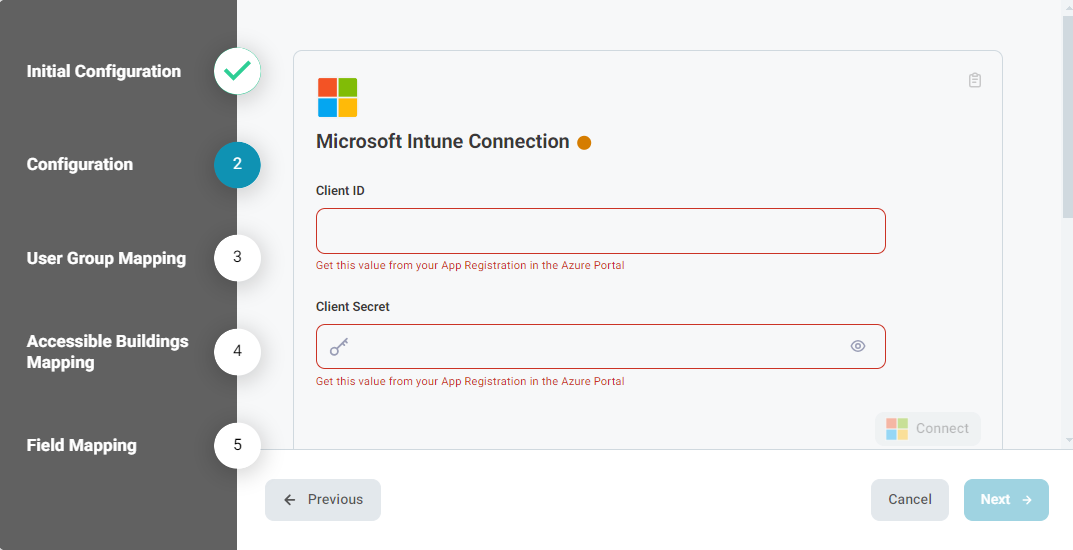Jump to step 4 circle
Screen dimensions: 1073x550
pos(237,352)
